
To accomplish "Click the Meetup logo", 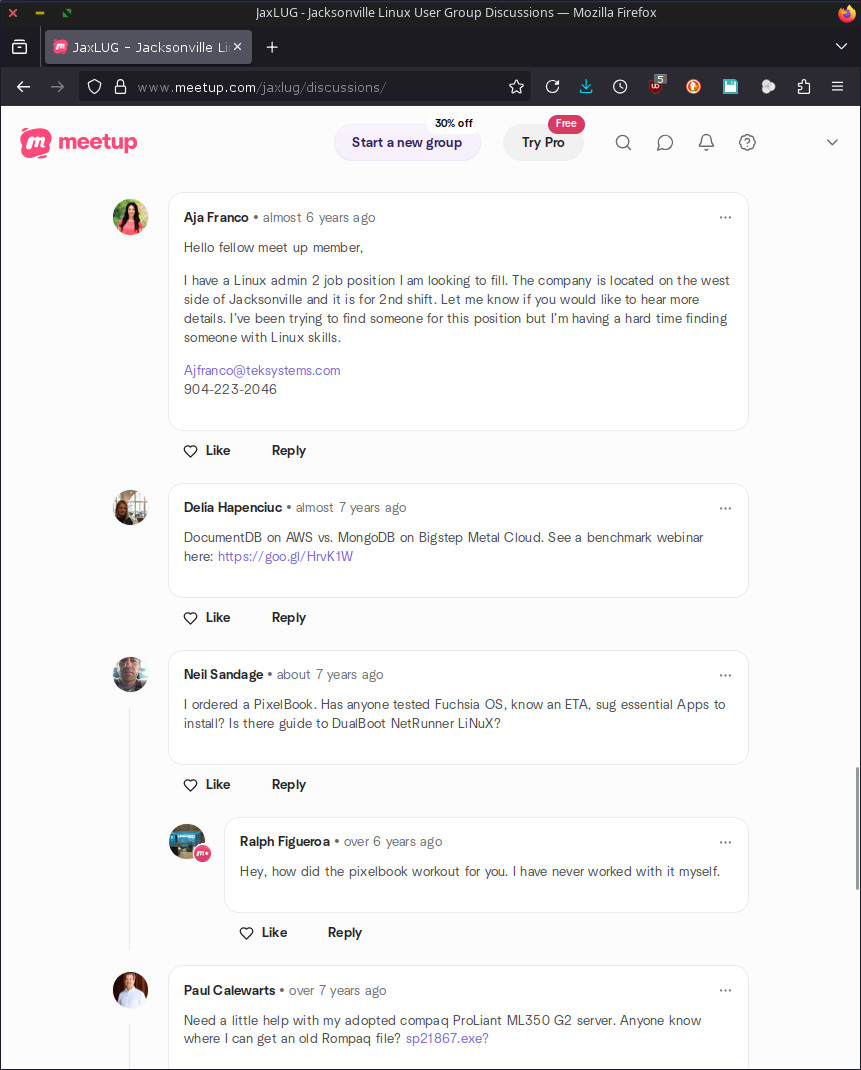I will tap(79, 142).
